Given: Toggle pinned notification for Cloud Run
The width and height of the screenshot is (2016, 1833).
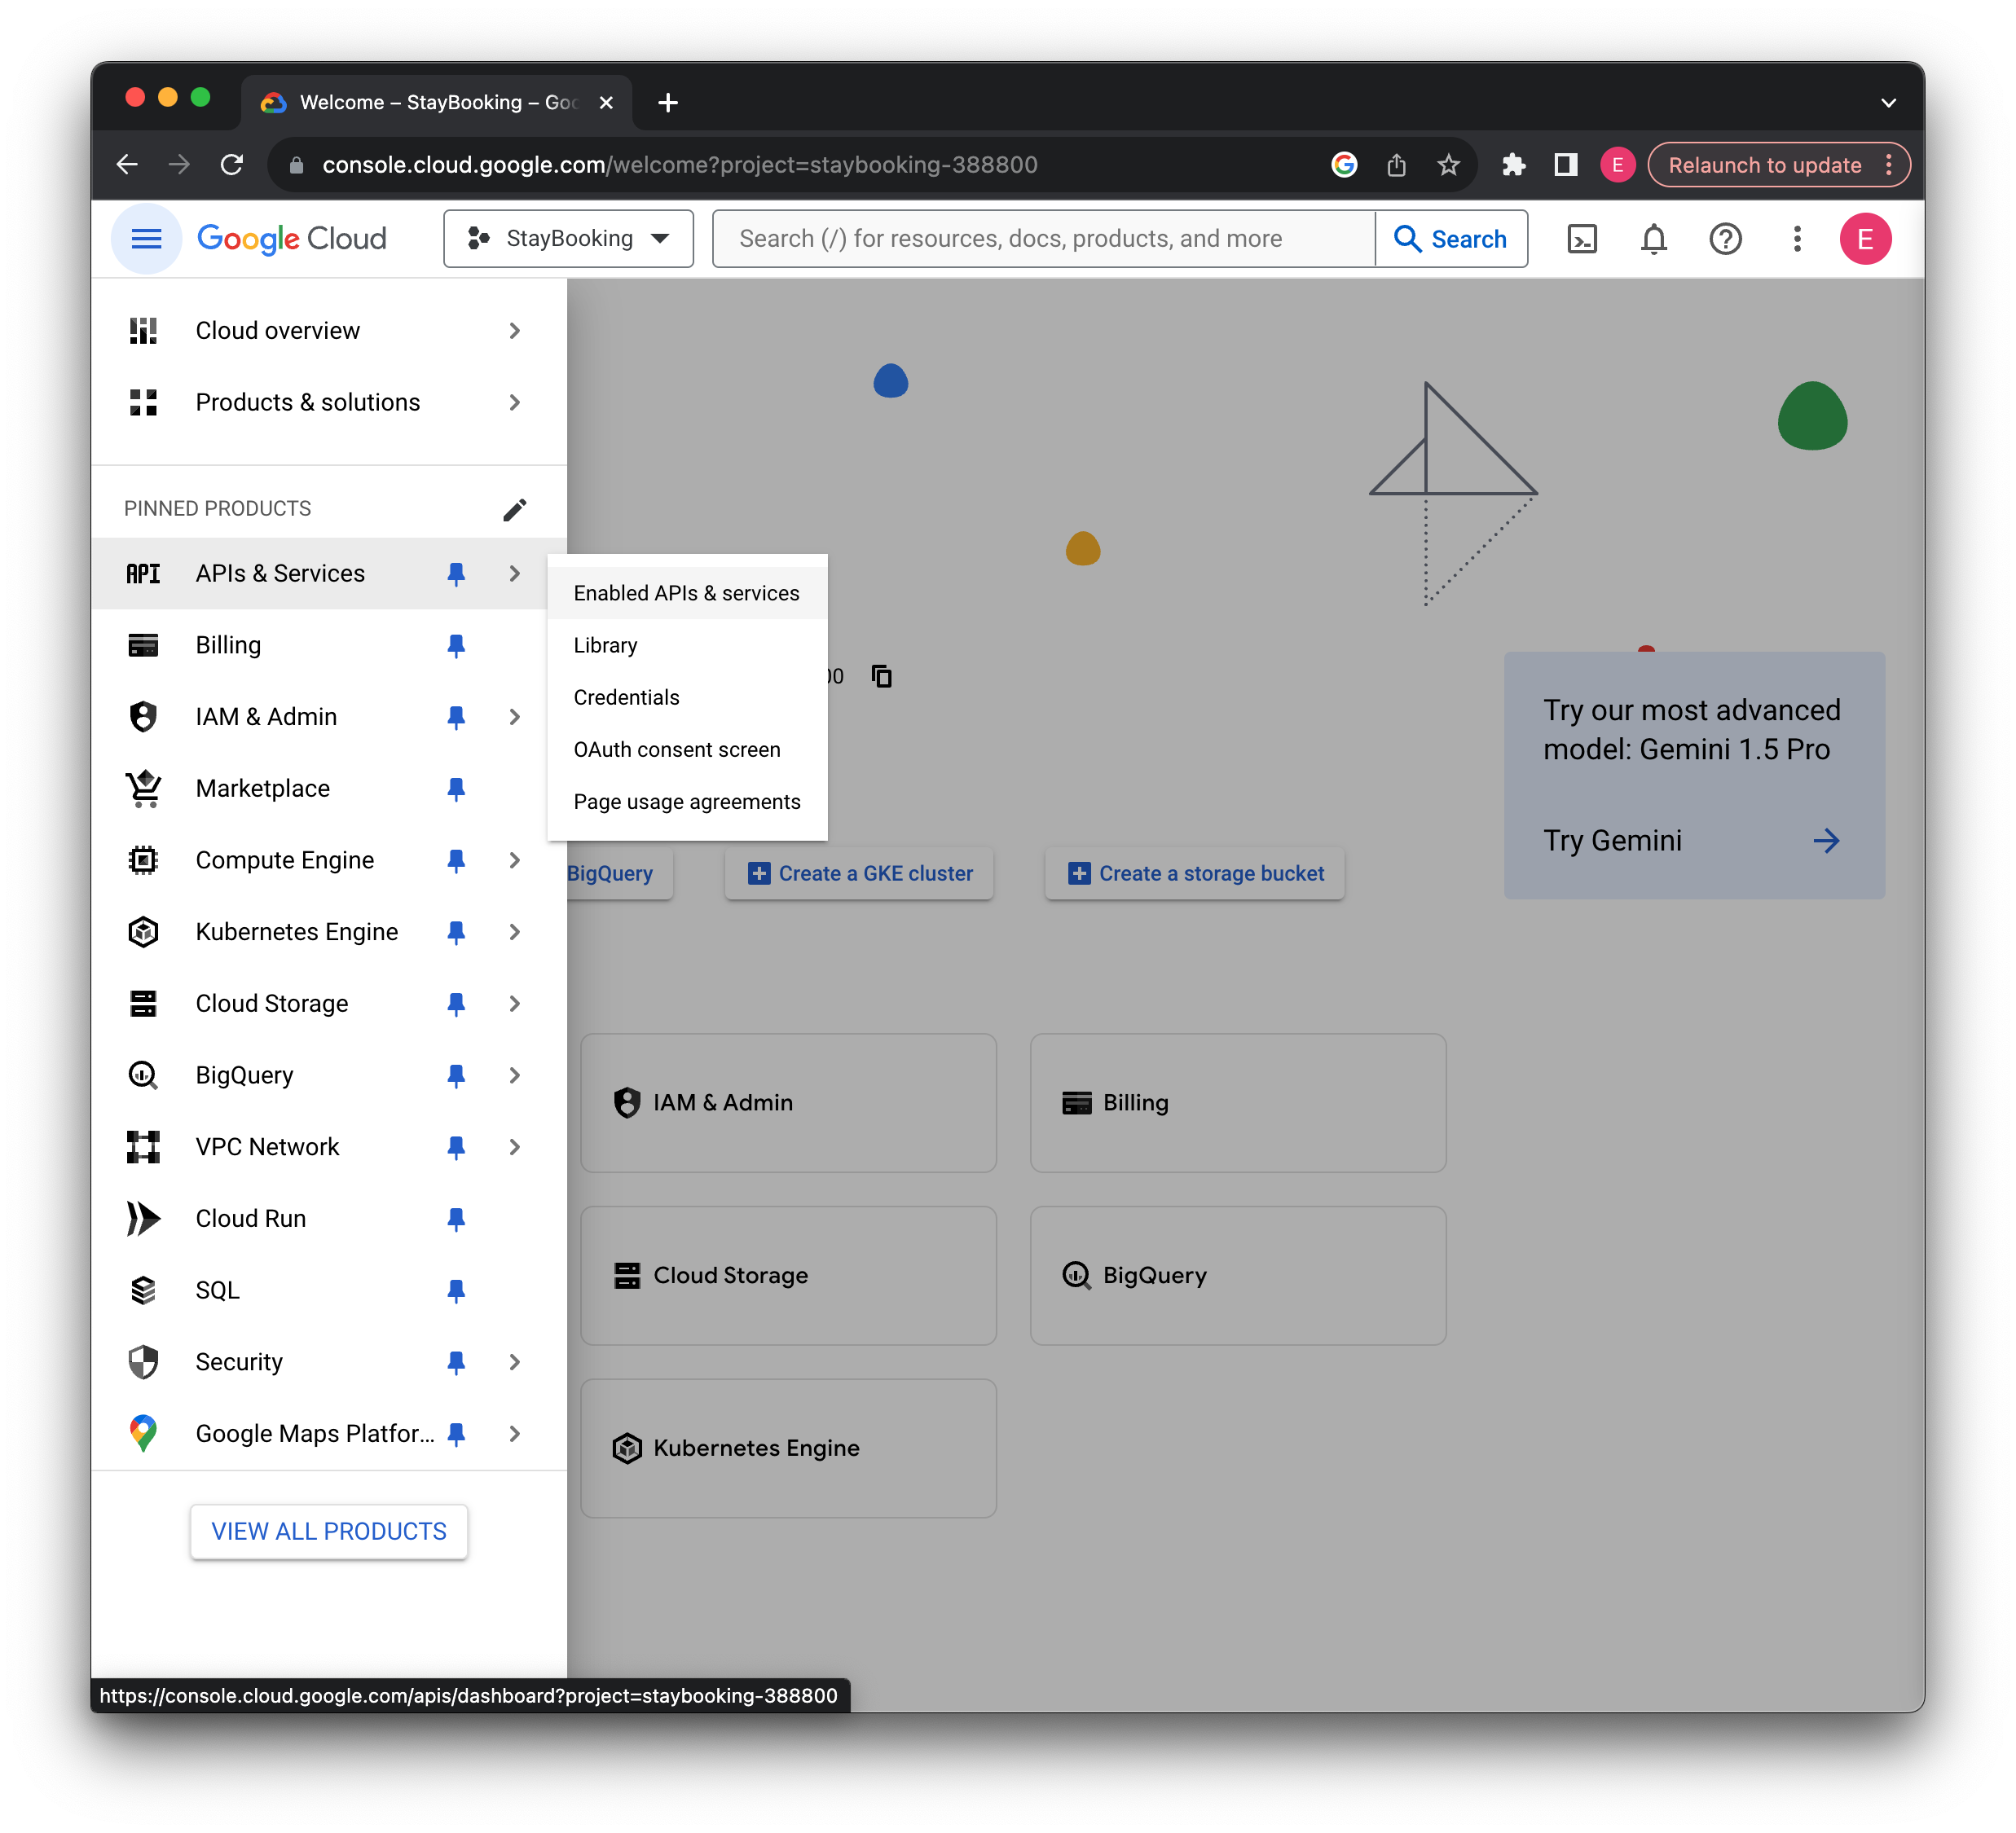Looking at the screenshot, I should pyautogui.click(x=456, y=1219).
